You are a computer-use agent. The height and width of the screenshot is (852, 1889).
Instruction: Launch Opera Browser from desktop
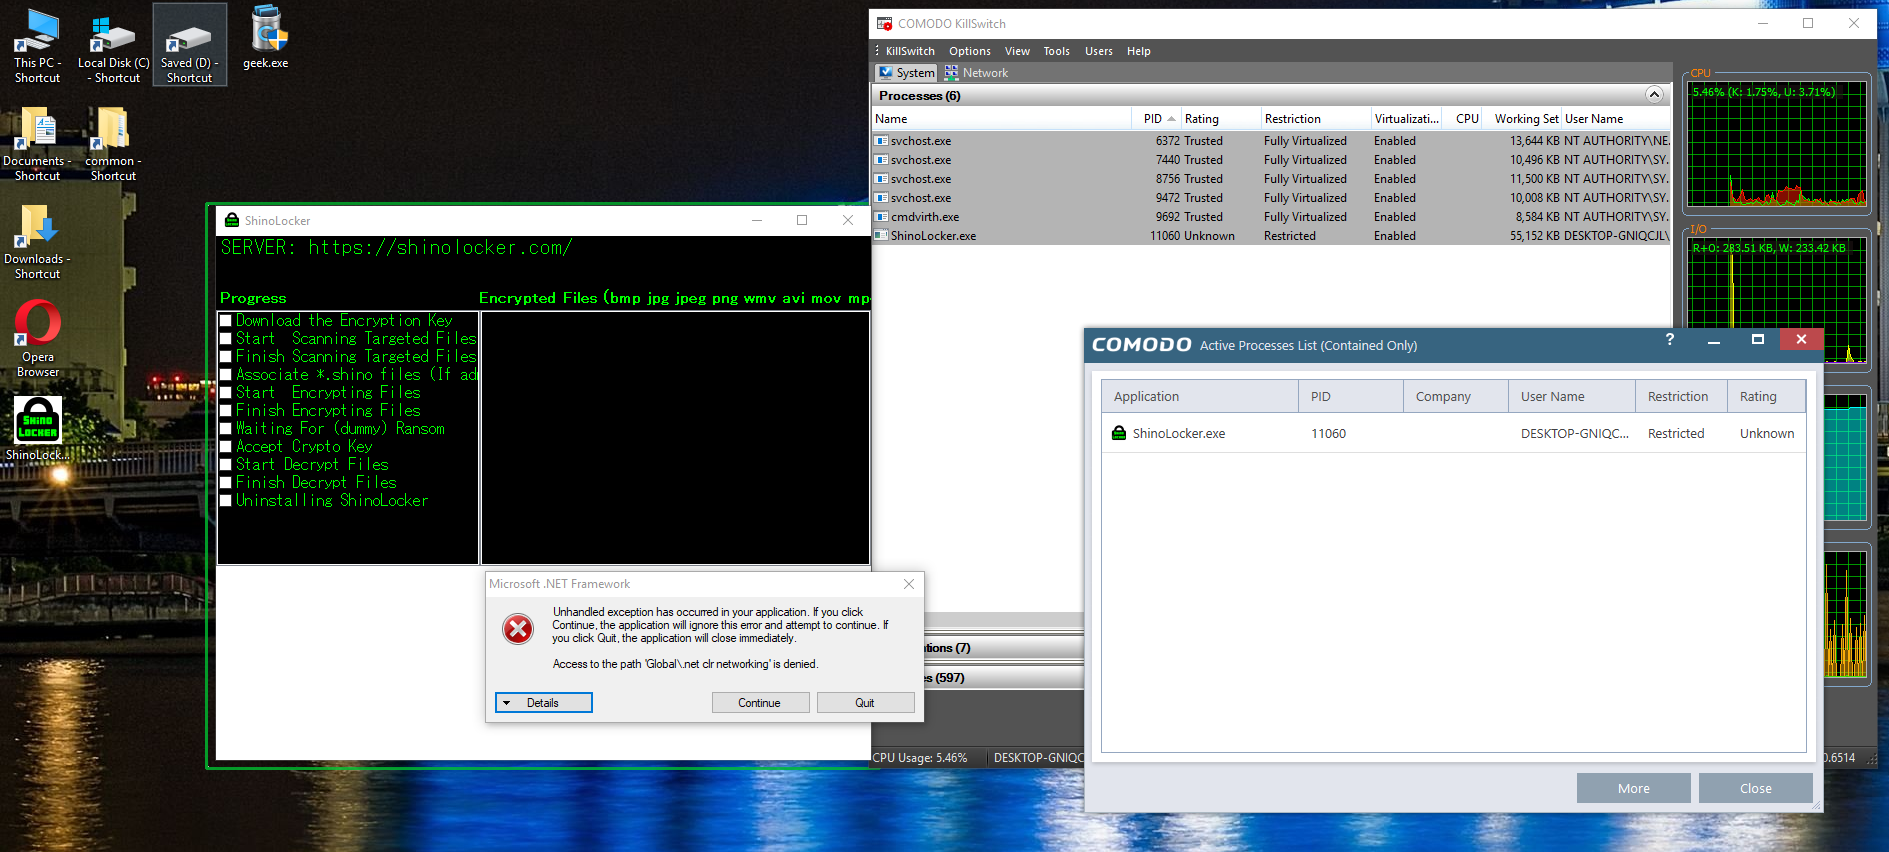[38, 340]
